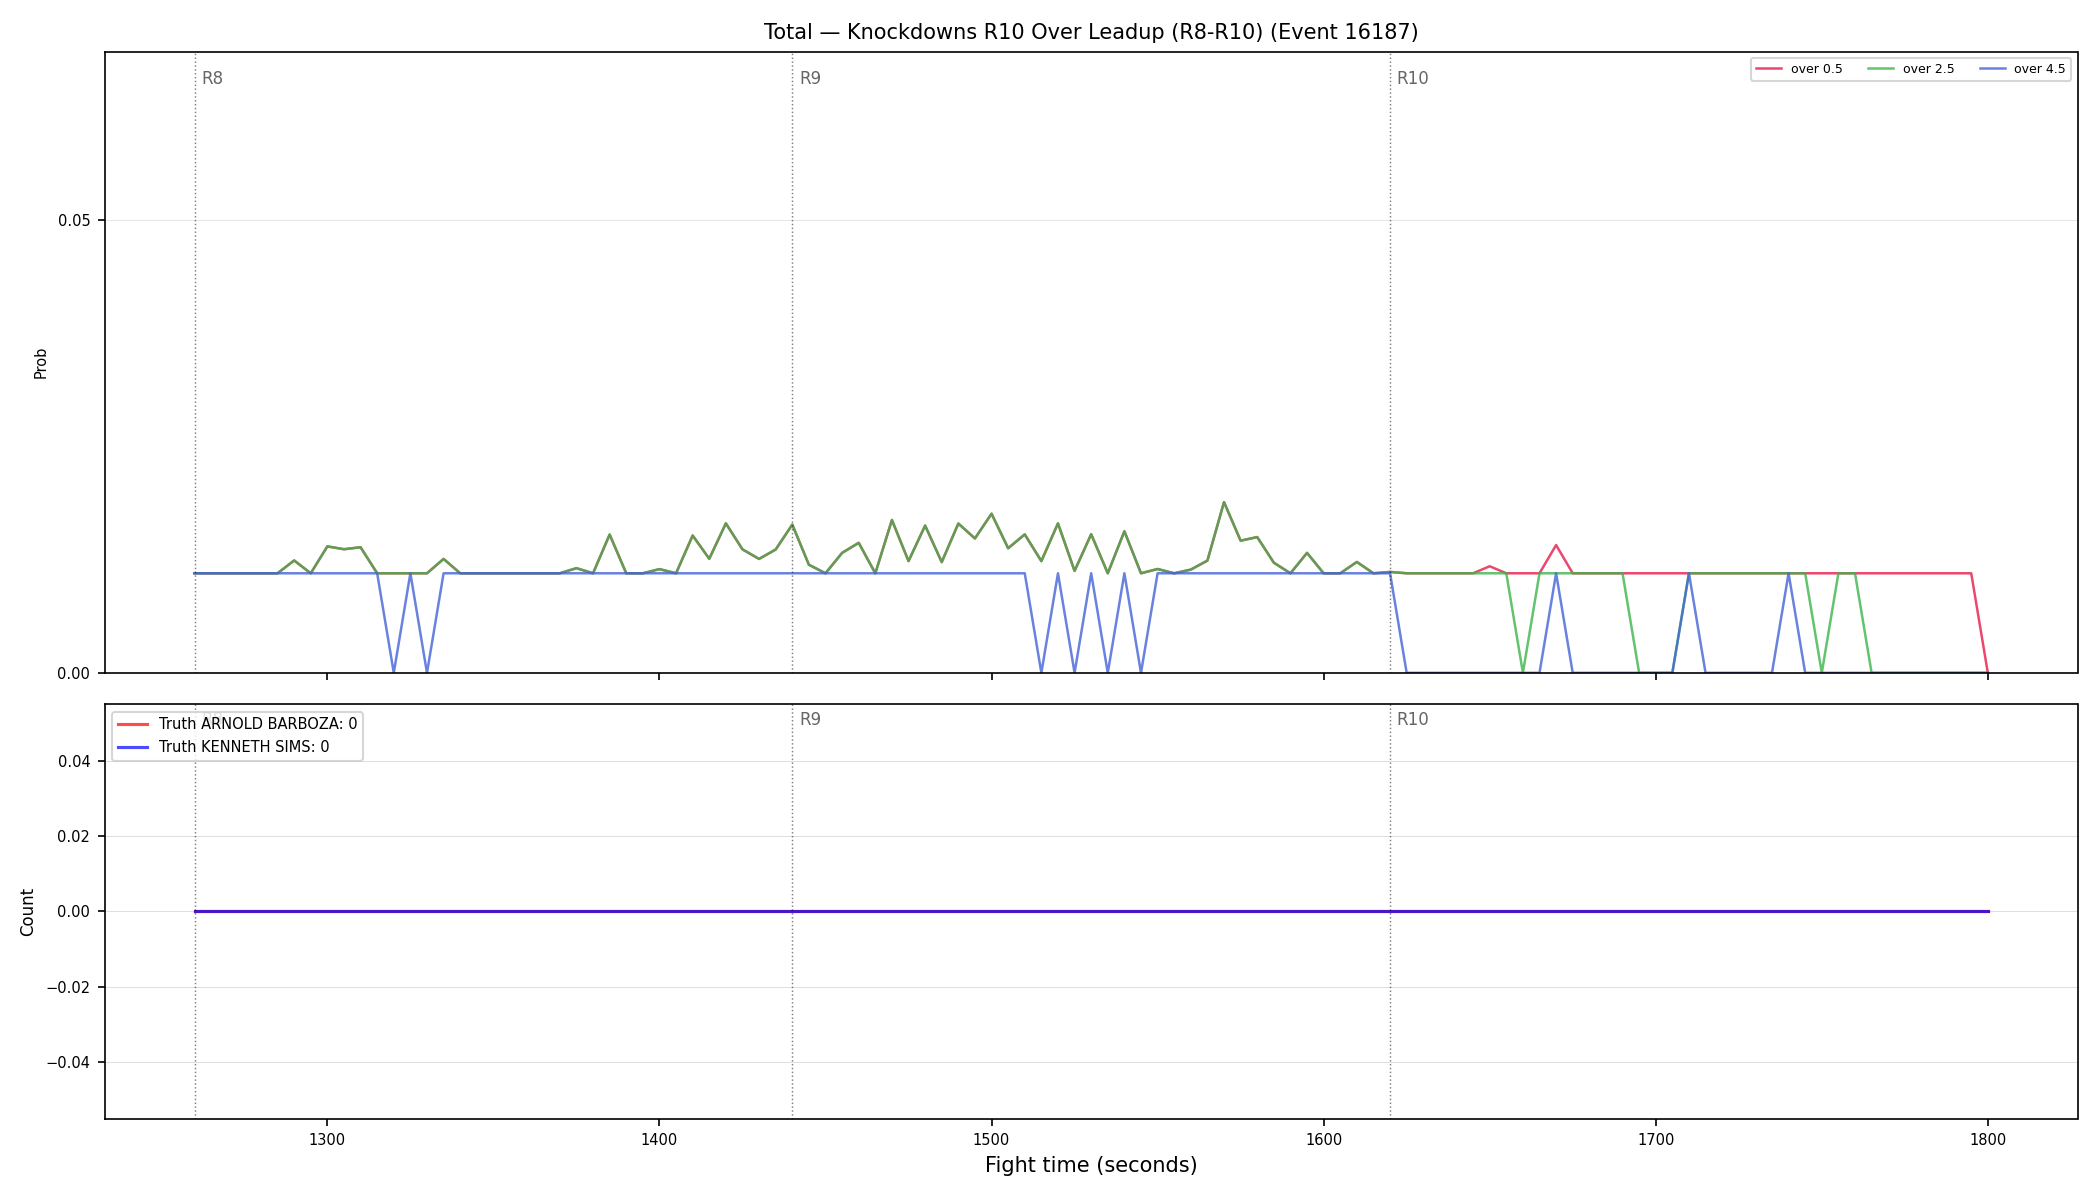Click the R10 round marker label in top plot
Image resolution: width=2100 pixels, height=1200 pixels.
click(1412, 78)
